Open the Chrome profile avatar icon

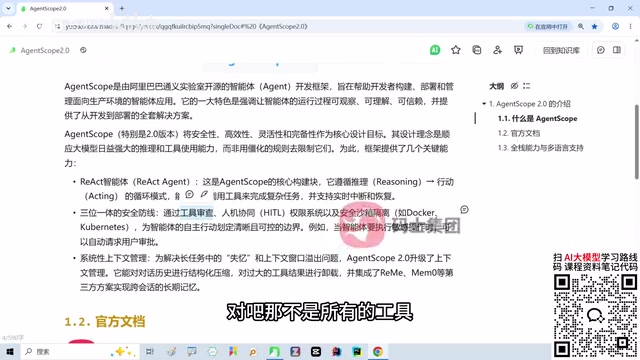point(615,27)
